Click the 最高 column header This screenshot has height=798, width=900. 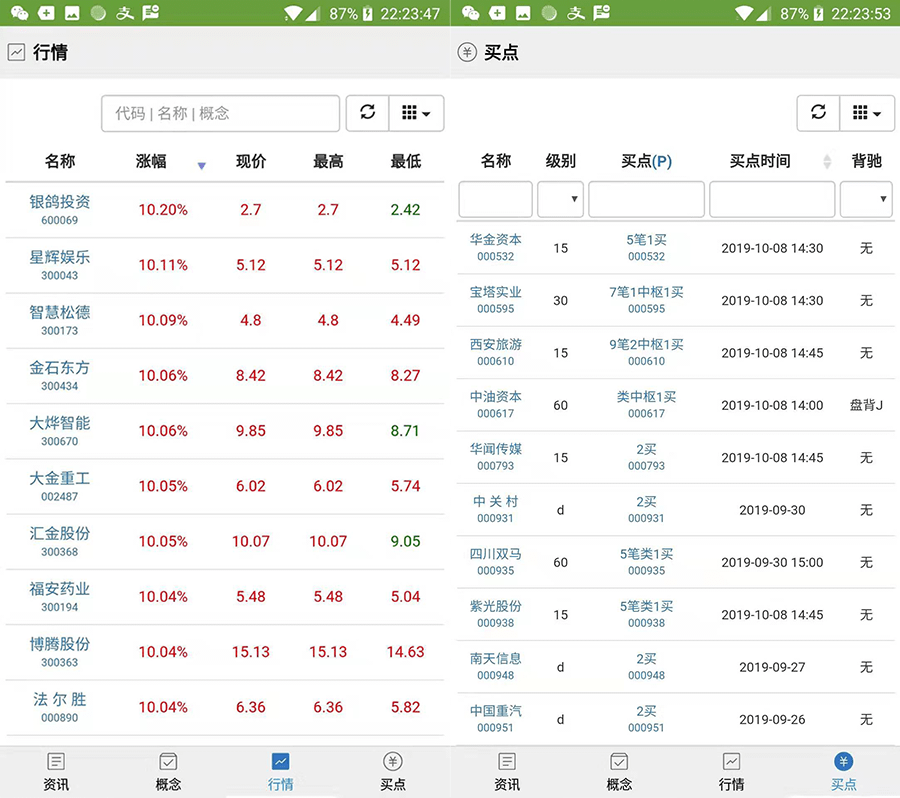[x=328, y=161]
